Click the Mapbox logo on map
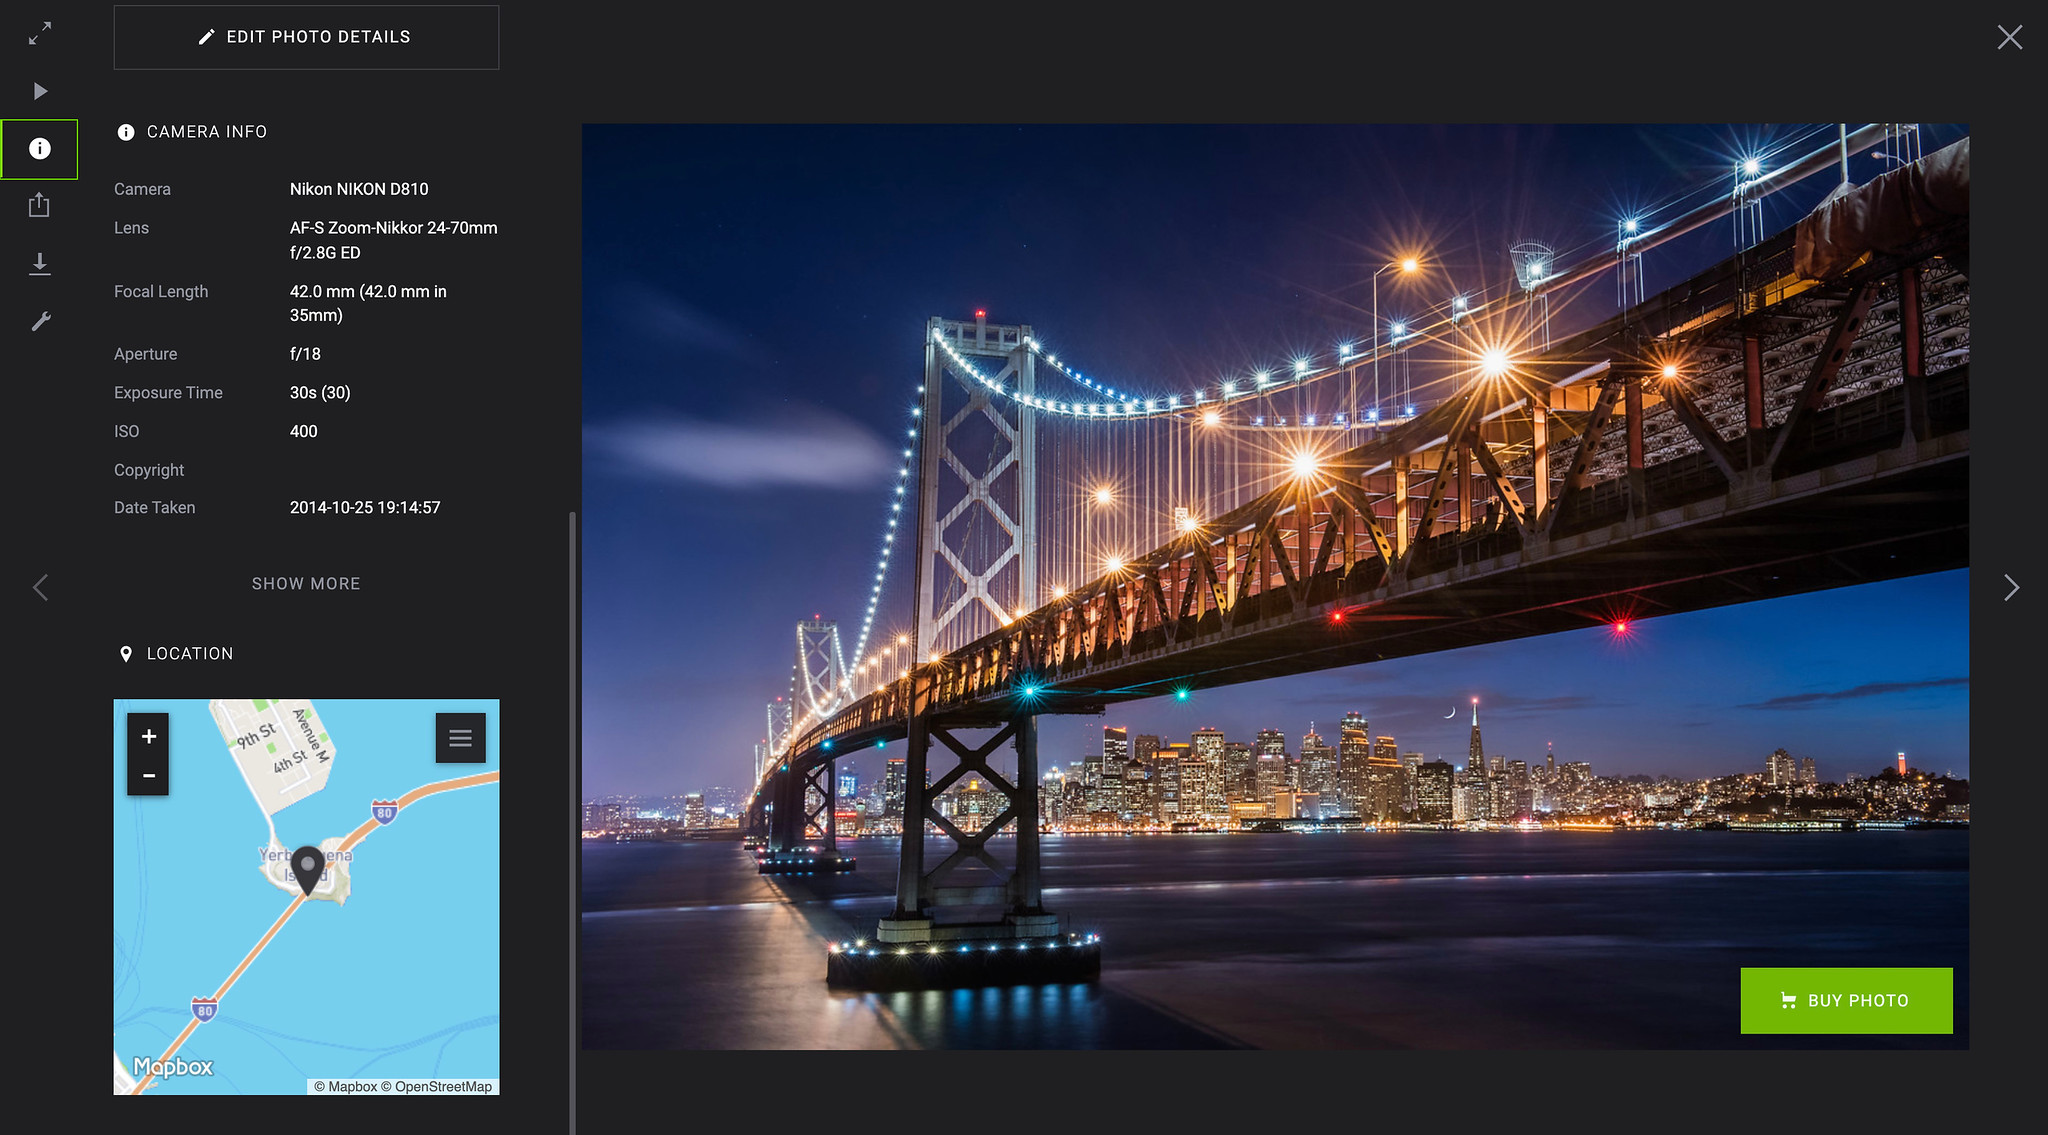2048x1135 pixels. coord(173,1067)
